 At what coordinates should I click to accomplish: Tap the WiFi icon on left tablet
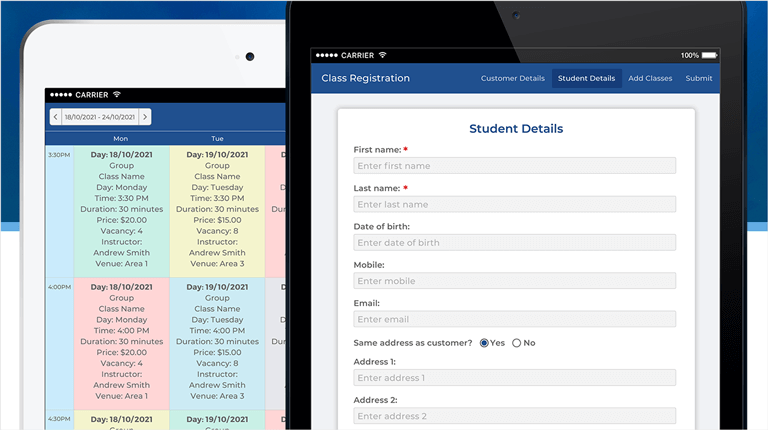click(117, 94)
